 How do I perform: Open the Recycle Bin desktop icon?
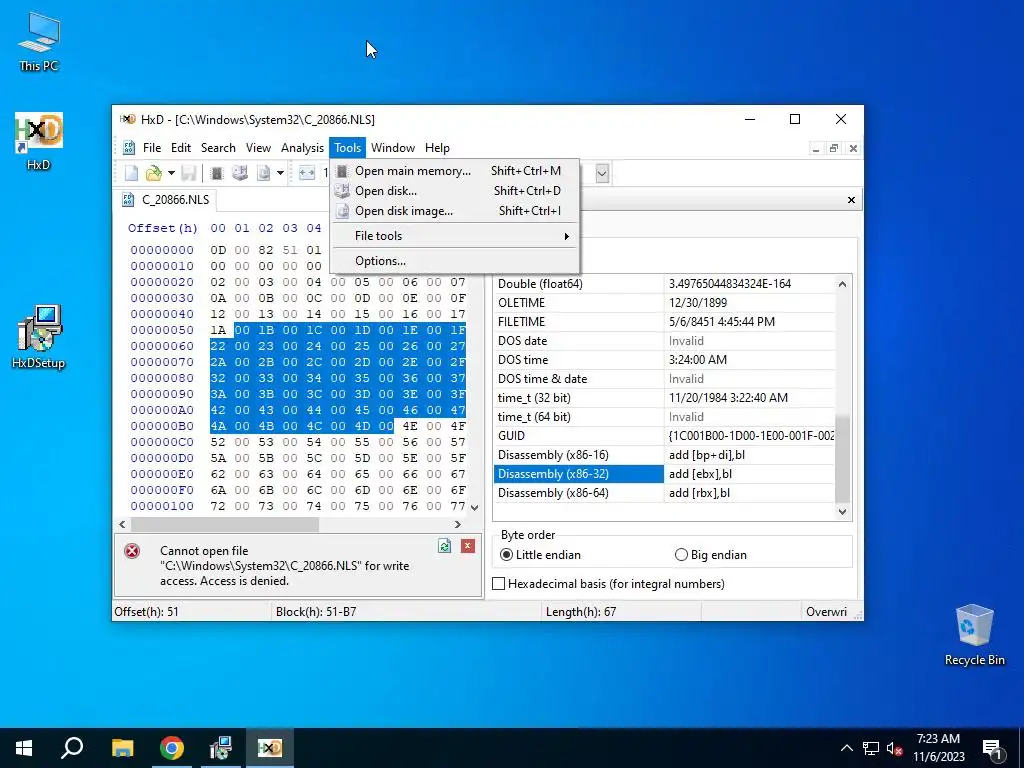[x=974, y=635]
